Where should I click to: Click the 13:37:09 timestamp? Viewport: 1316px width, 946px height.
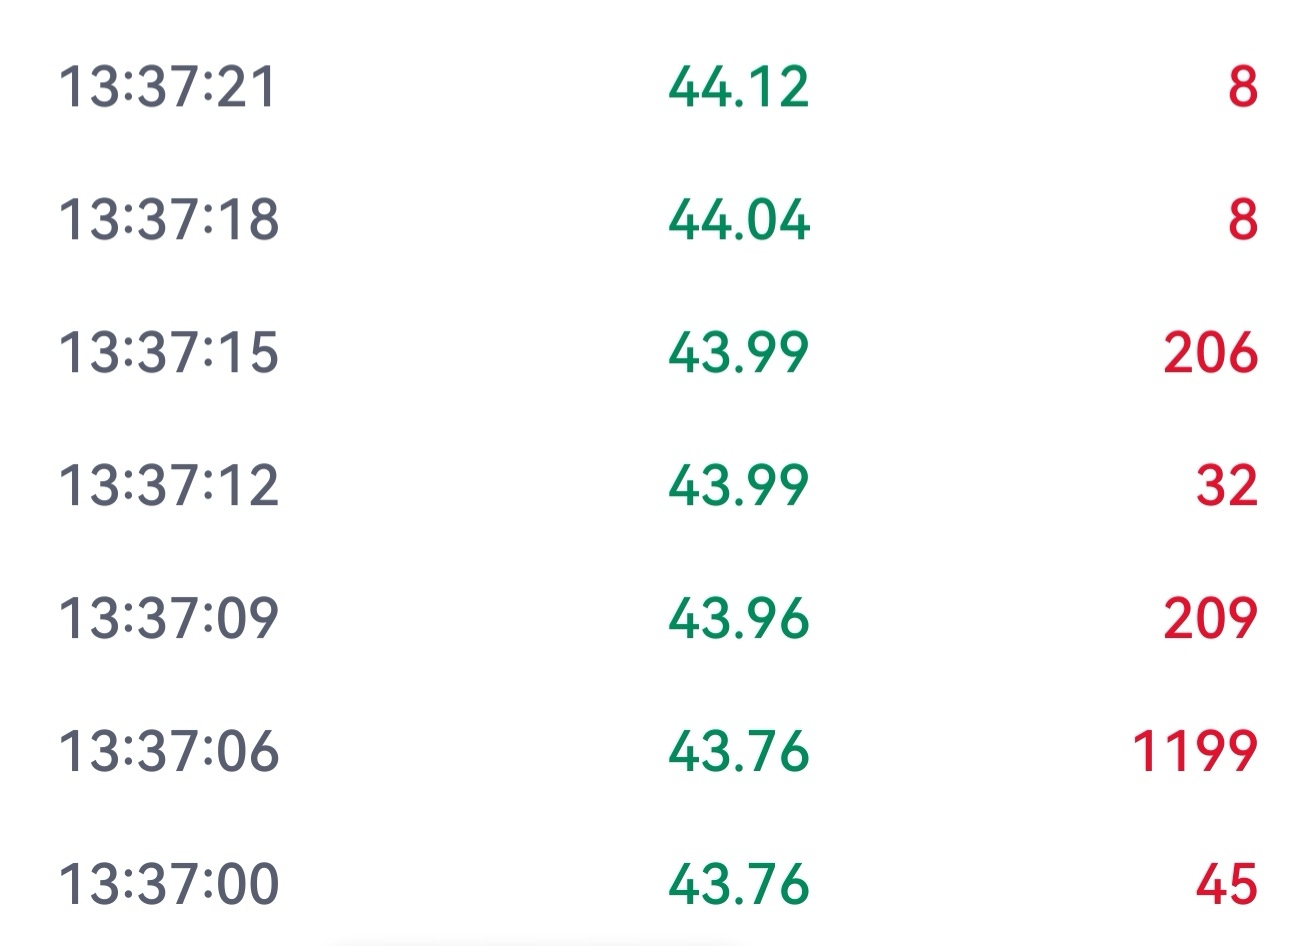click(x=168, y=618)
